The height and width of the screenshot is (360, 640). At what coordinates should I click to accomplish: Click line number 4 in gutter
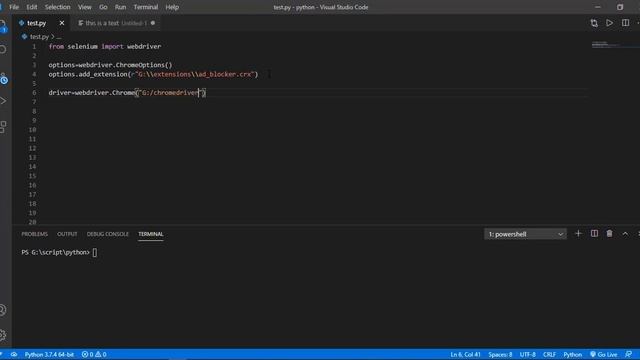coord(34,74)
